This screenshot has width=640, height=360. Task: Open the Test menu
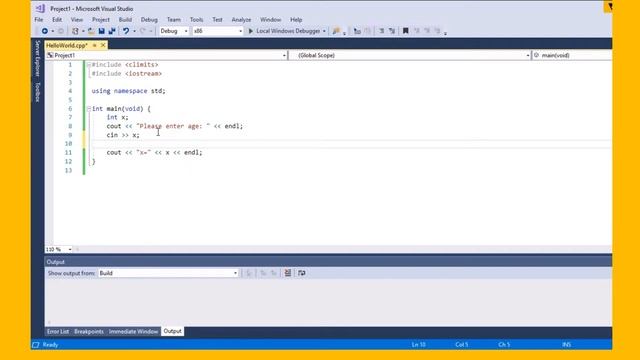[x=218, y=20]
